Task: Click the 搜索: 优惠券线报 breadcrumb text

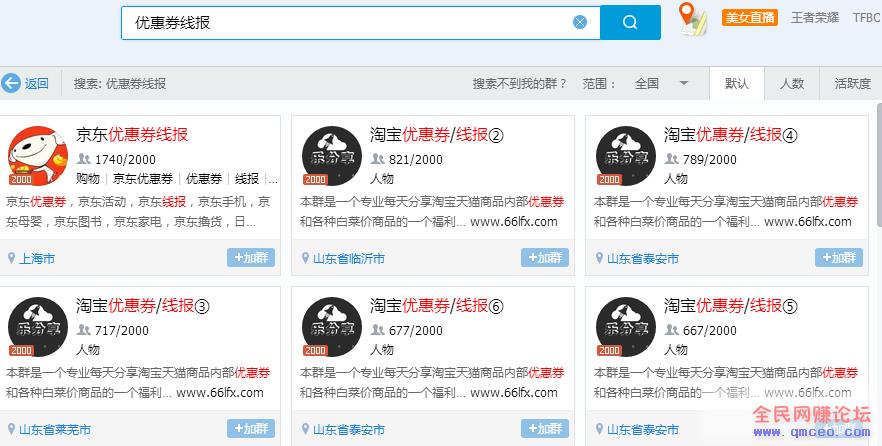Action: point(120,84)
